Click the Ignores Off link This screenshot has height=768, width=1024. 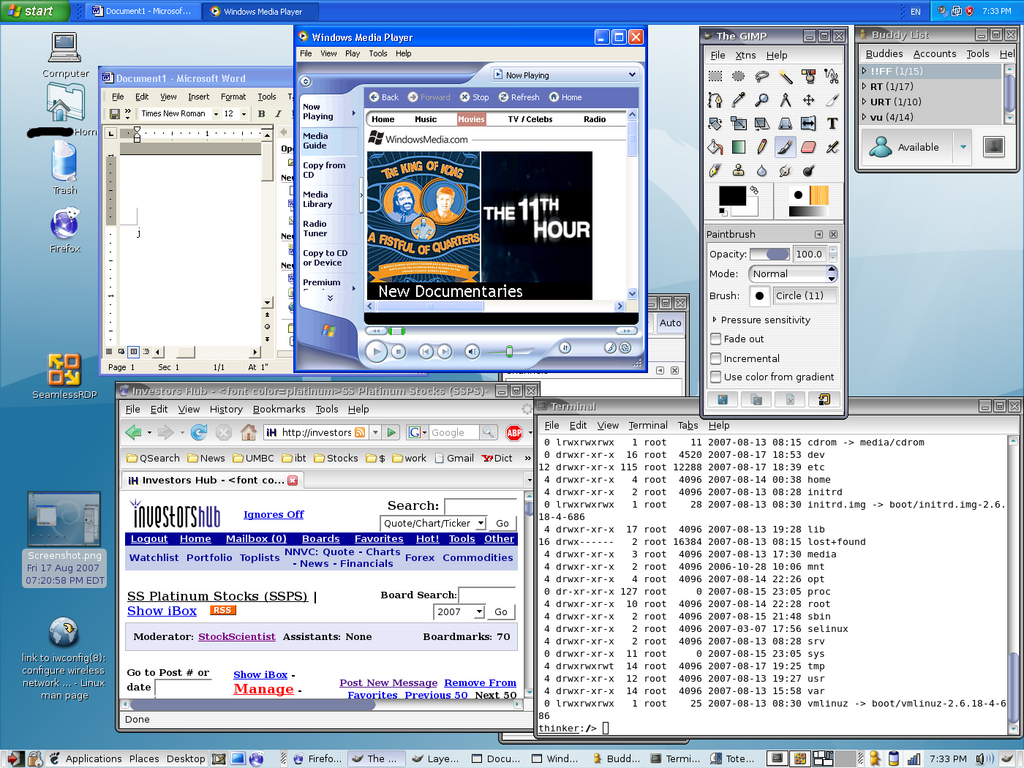(274, 515)
